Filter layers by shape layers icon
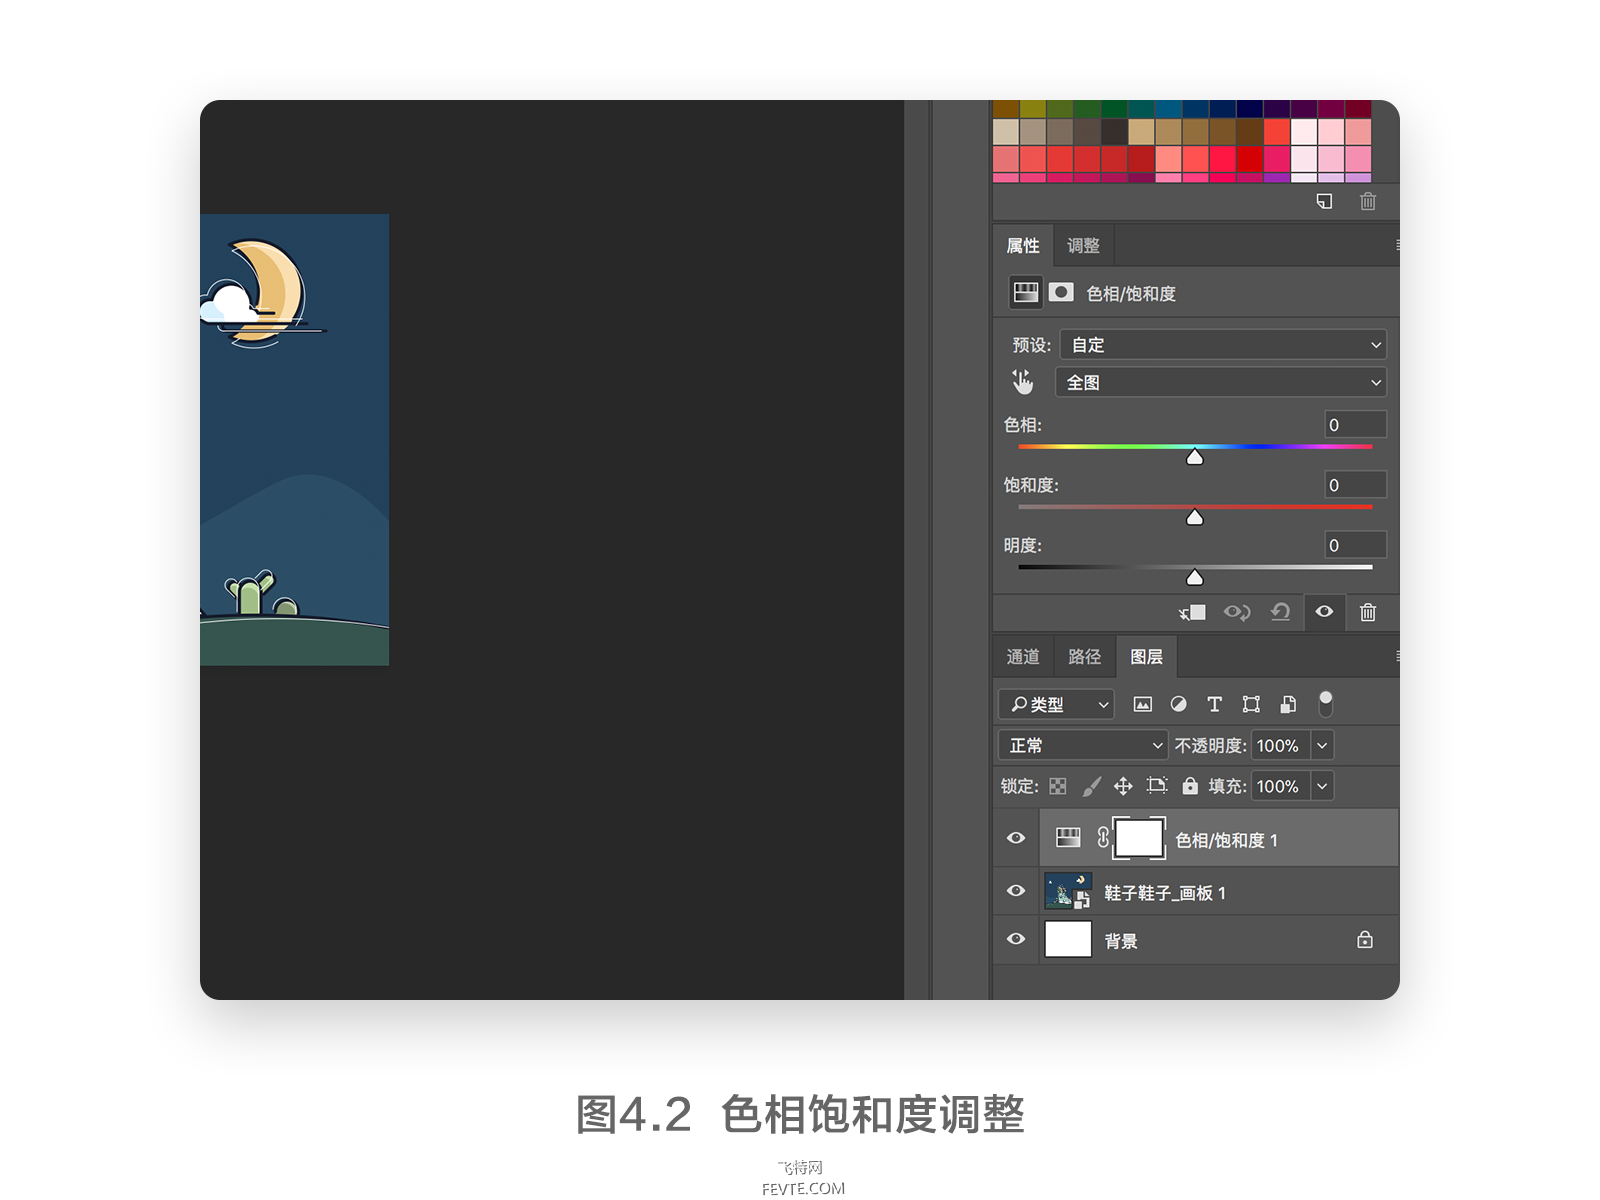Screen dimensions: 1600x1200 (x=1251, y=704)
